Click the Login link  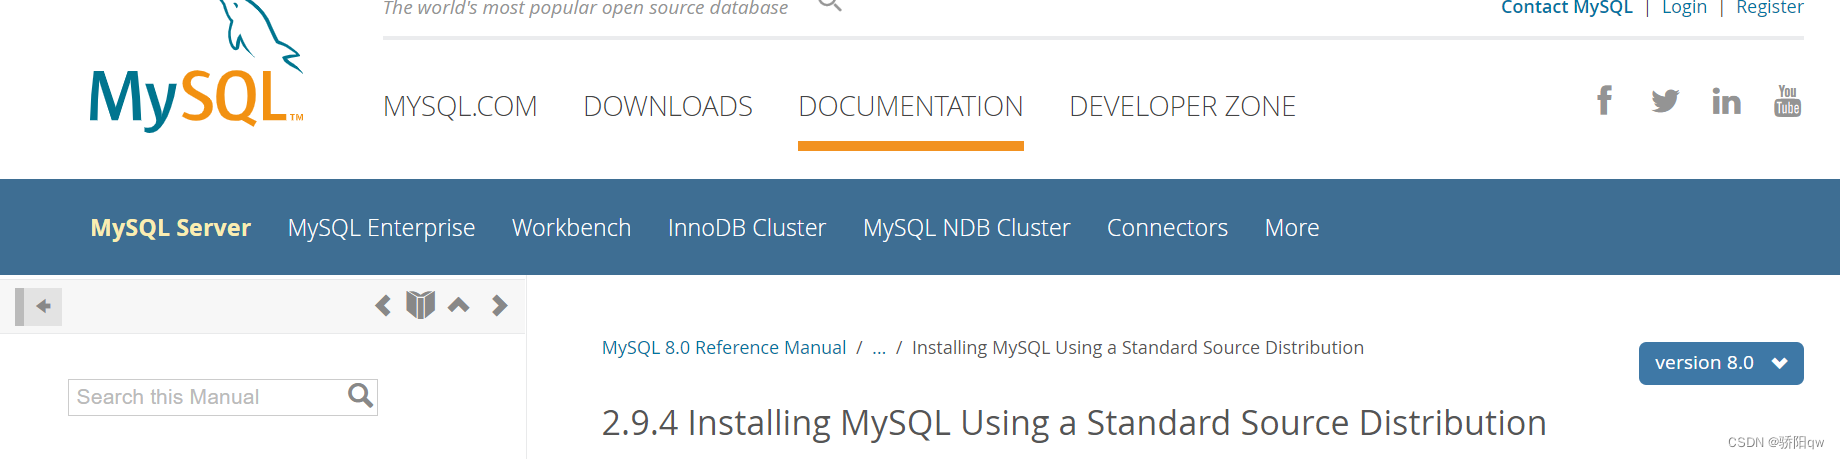[1684, 7]
